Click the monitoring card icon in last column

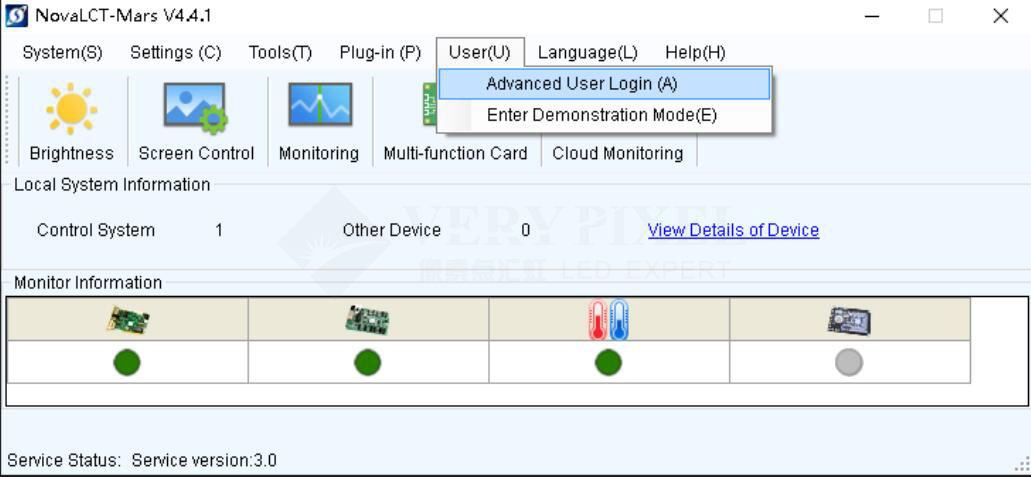pyautogui.click(x=849, y=320)
